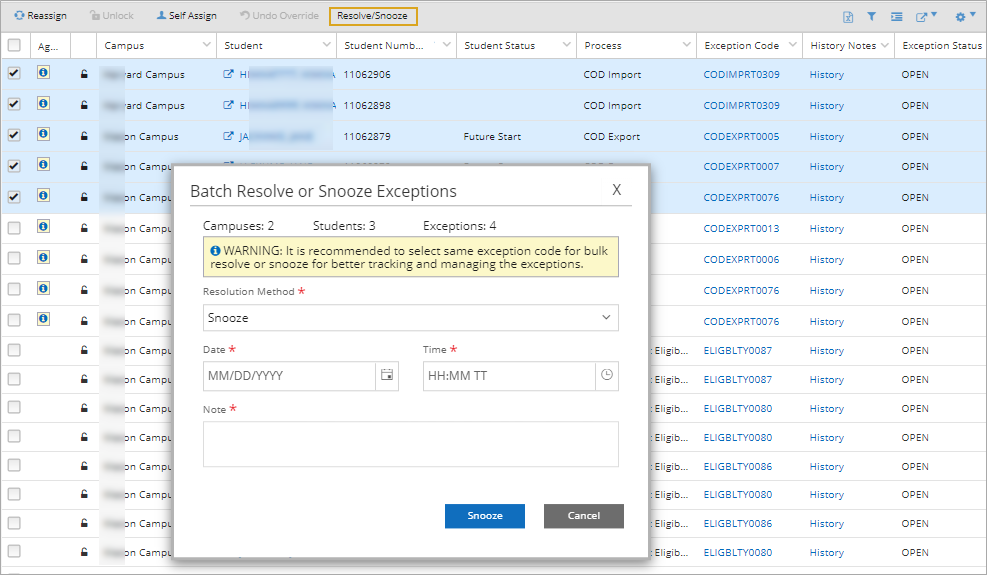Click the filter funnel icon in toolbar
This screenshot has height=575, width=987.
coord(871,16)
